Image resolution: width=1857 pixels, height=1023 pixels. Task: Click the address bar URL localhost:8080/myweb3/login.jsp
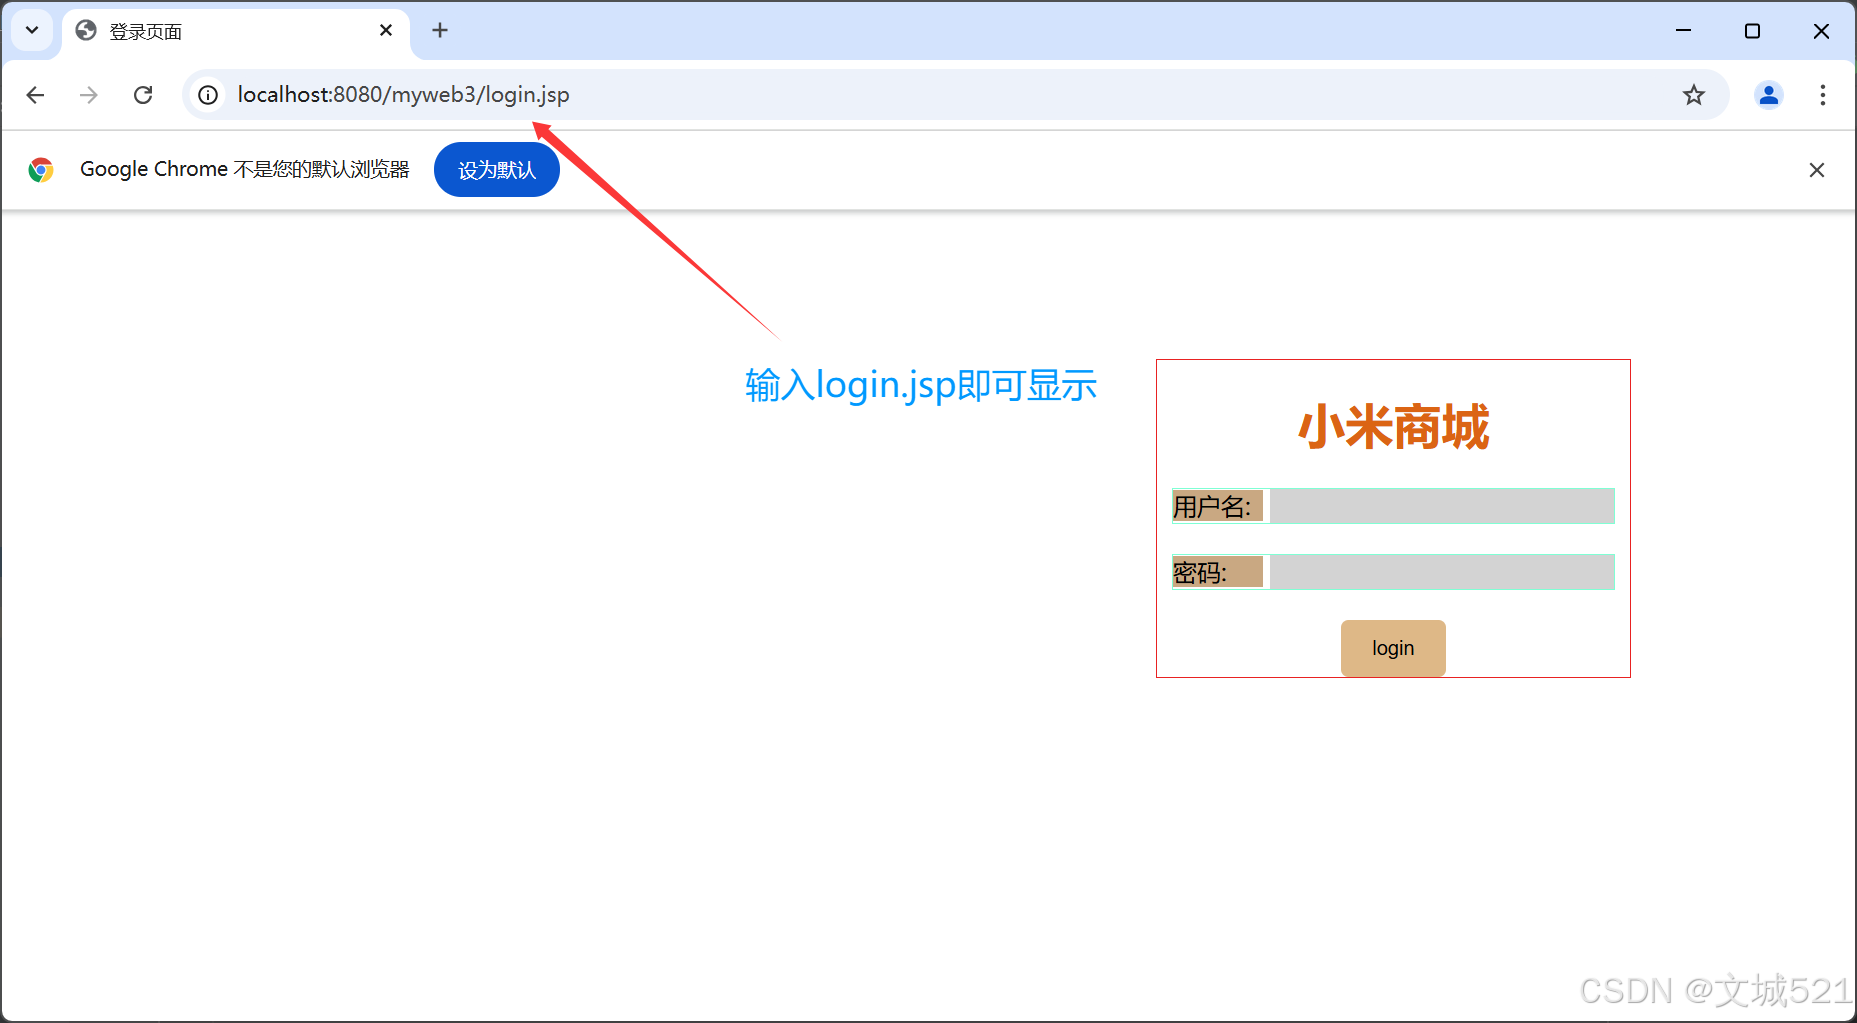click(x=403, y=95)
